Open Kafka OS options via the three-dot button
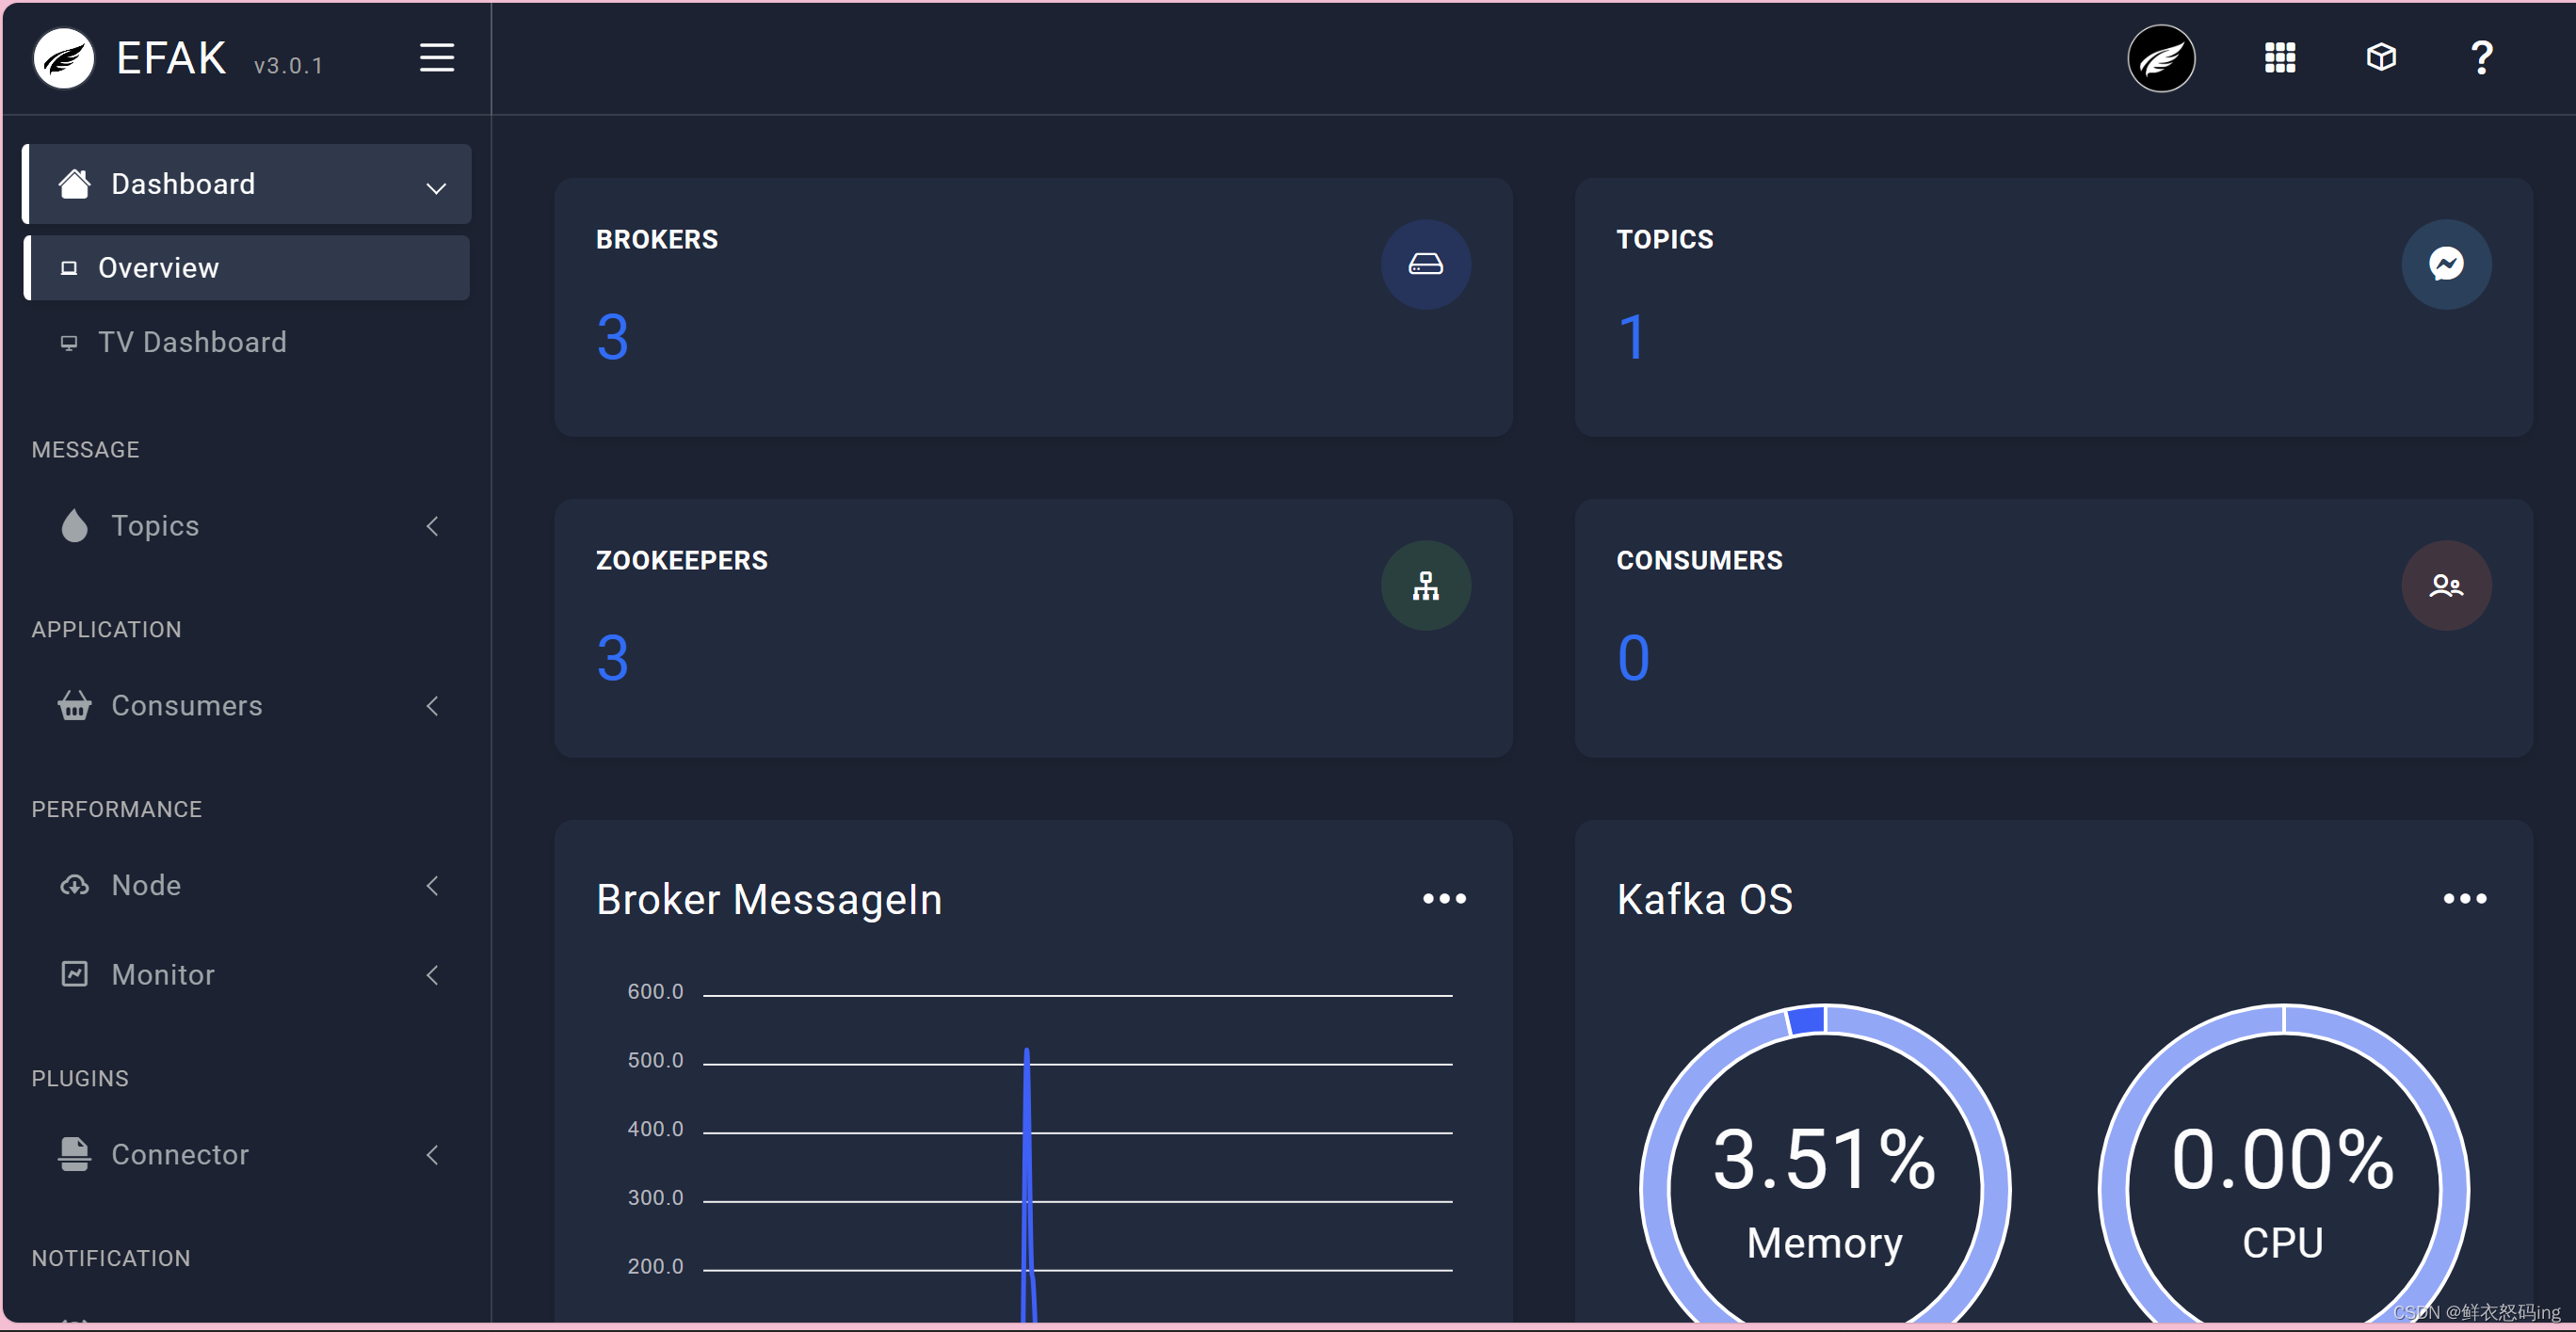This screenshot has height=1332, width=2576. (x=2464, y=898)
